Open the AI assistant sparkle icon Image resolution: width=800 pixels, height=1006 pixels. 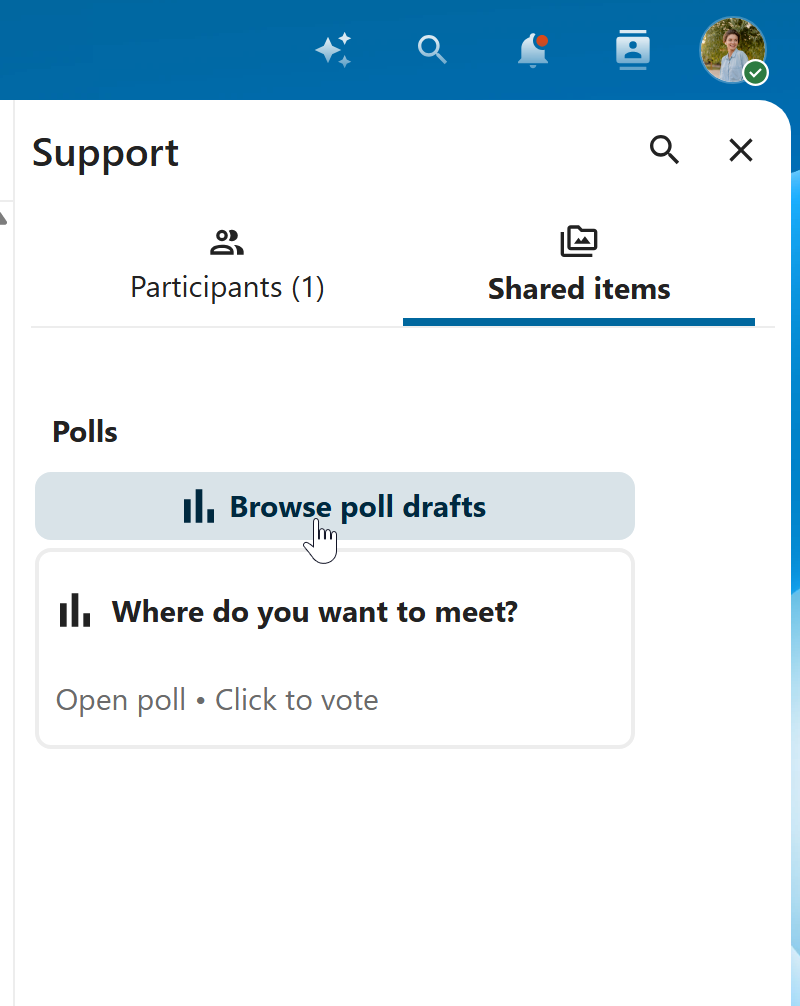pyautogui.click(x=333, y=49)
